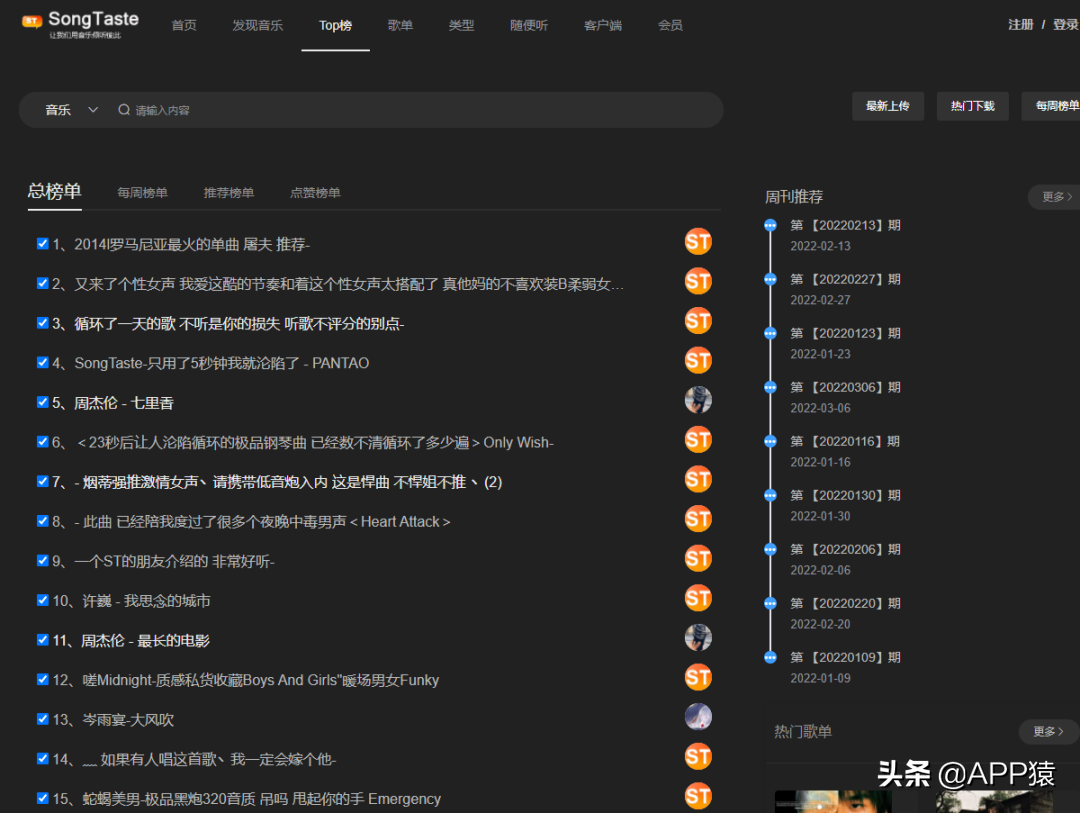Viewport: 1080px width, 813px height.
Task: Open song 烟蒂强推激情女声
Action: pyautogui.click(x=288, y=482)
